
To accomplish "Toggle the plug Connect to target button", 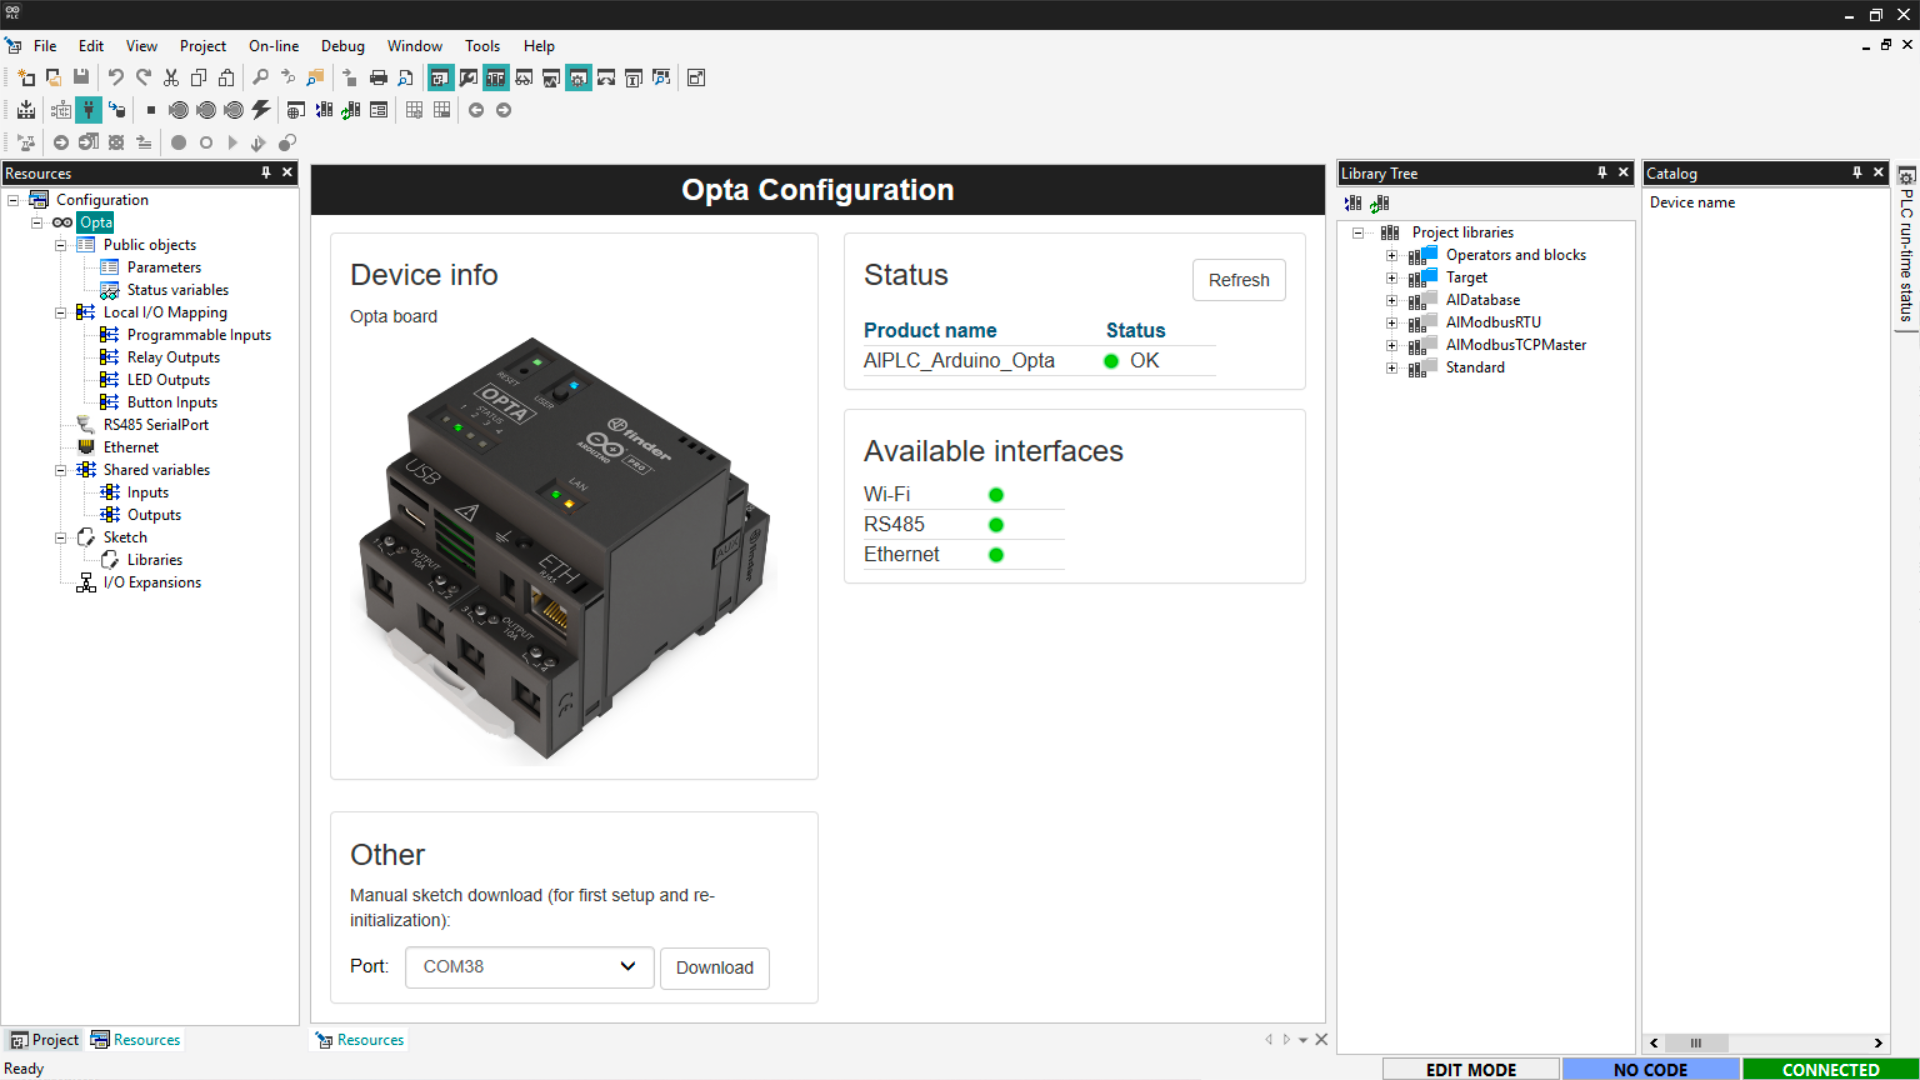I will (89, 110).
